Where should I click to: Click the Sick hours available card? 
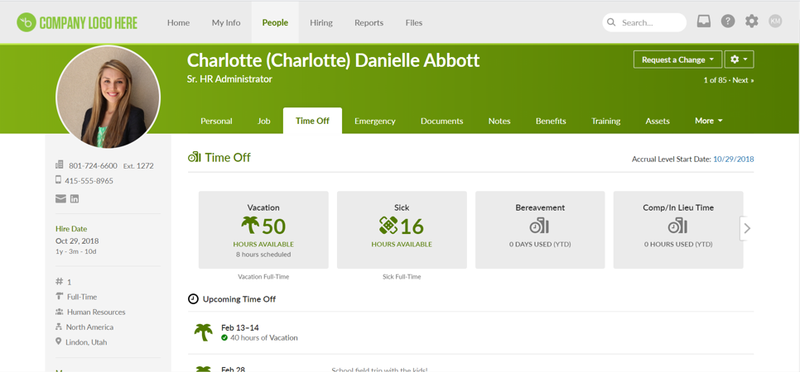[x=402, y=230]
